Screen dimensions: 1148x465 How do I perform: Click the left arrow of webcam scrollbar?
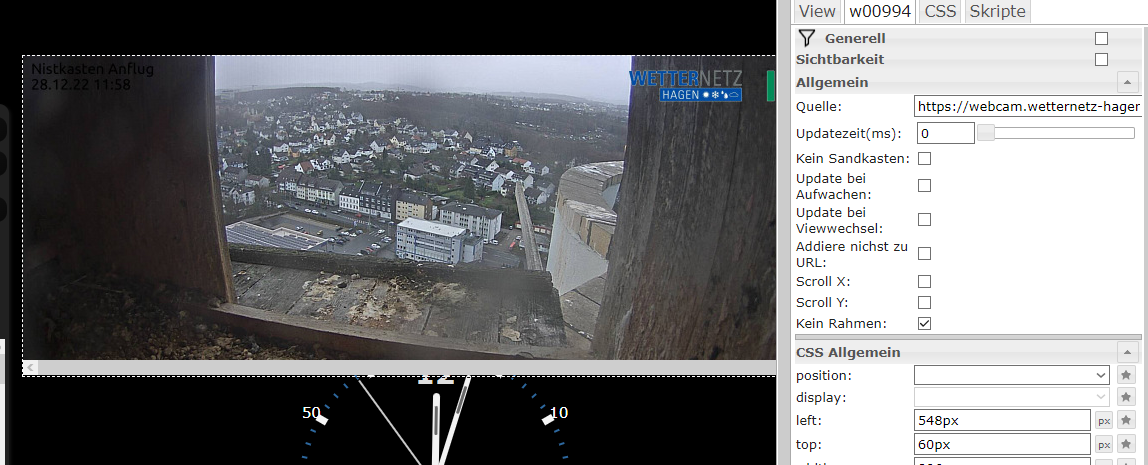(x=31, y=366)
